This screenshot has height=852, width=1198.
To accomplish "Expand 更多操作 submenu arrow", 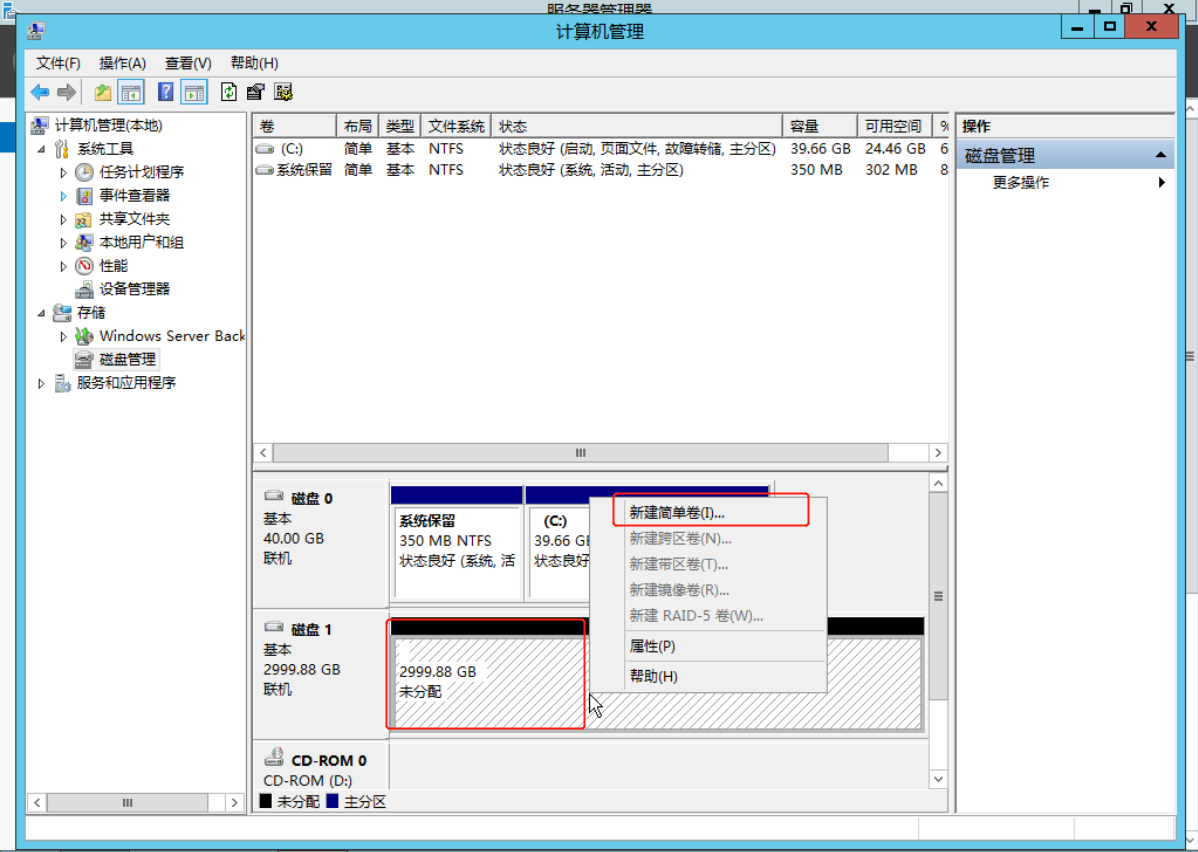I will [1162, 183].
